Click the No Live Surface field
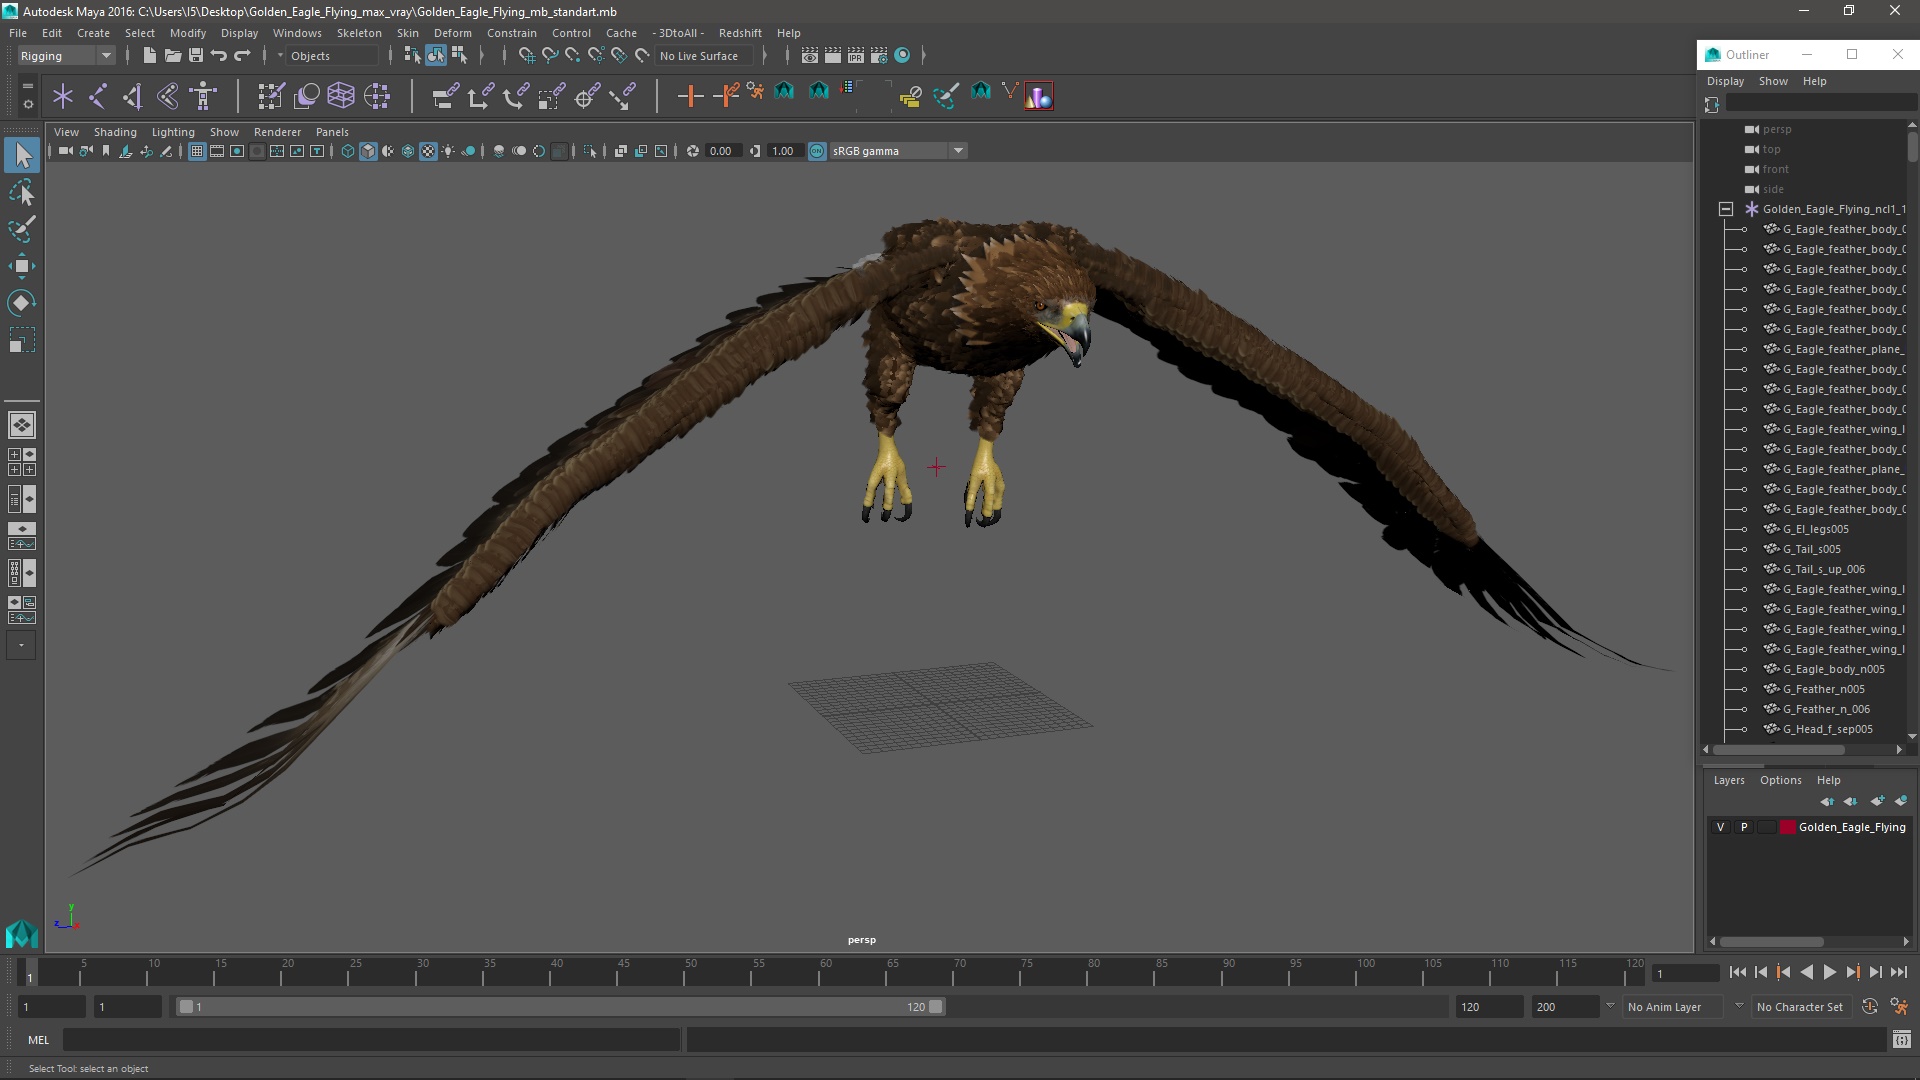Viewport: 1920px width, 1080px height. coord(705,56)
